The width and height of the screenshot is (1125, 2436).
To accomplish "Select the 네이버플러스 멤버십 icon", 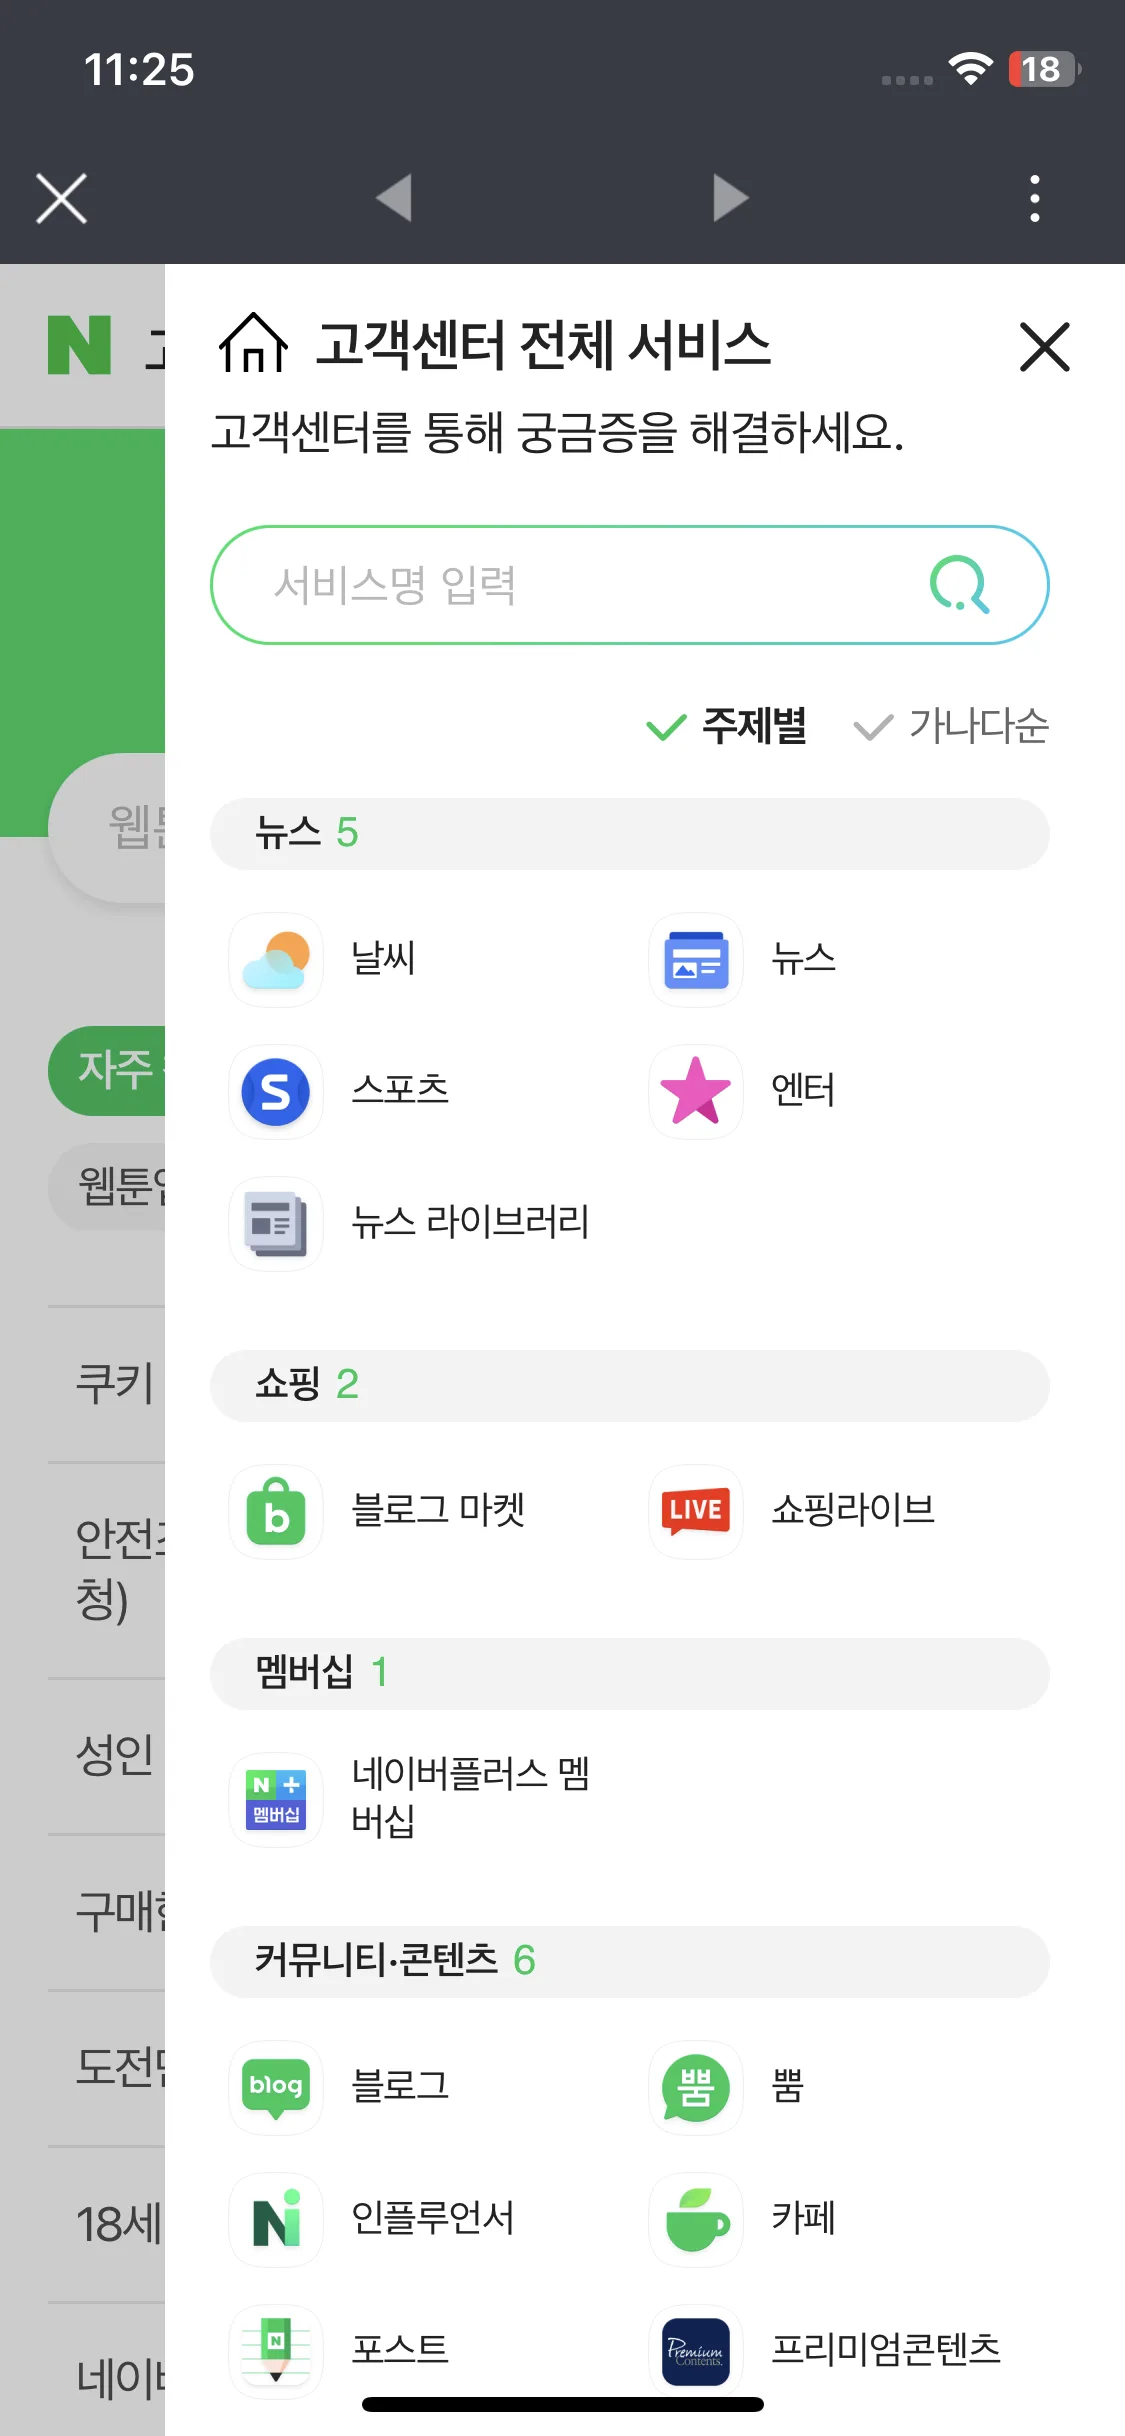I will pyautogui.click(x=276, y=1799).
